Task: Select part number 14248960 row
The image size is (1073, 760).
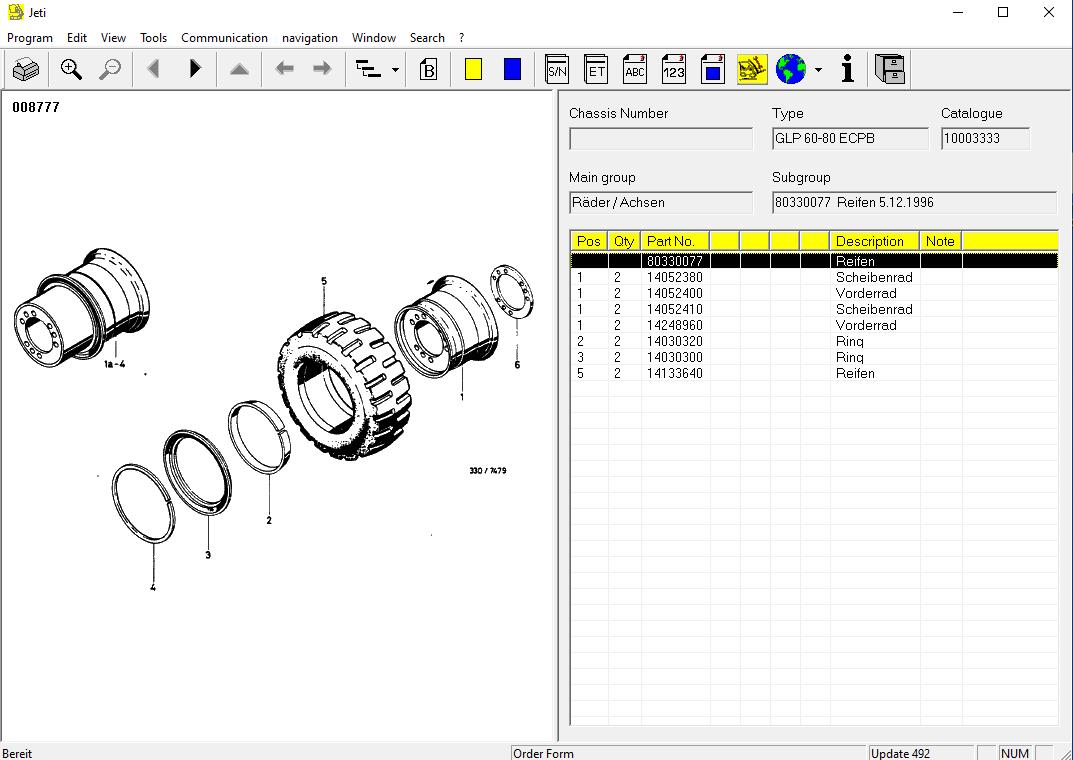Action: (x=814, y=325)
